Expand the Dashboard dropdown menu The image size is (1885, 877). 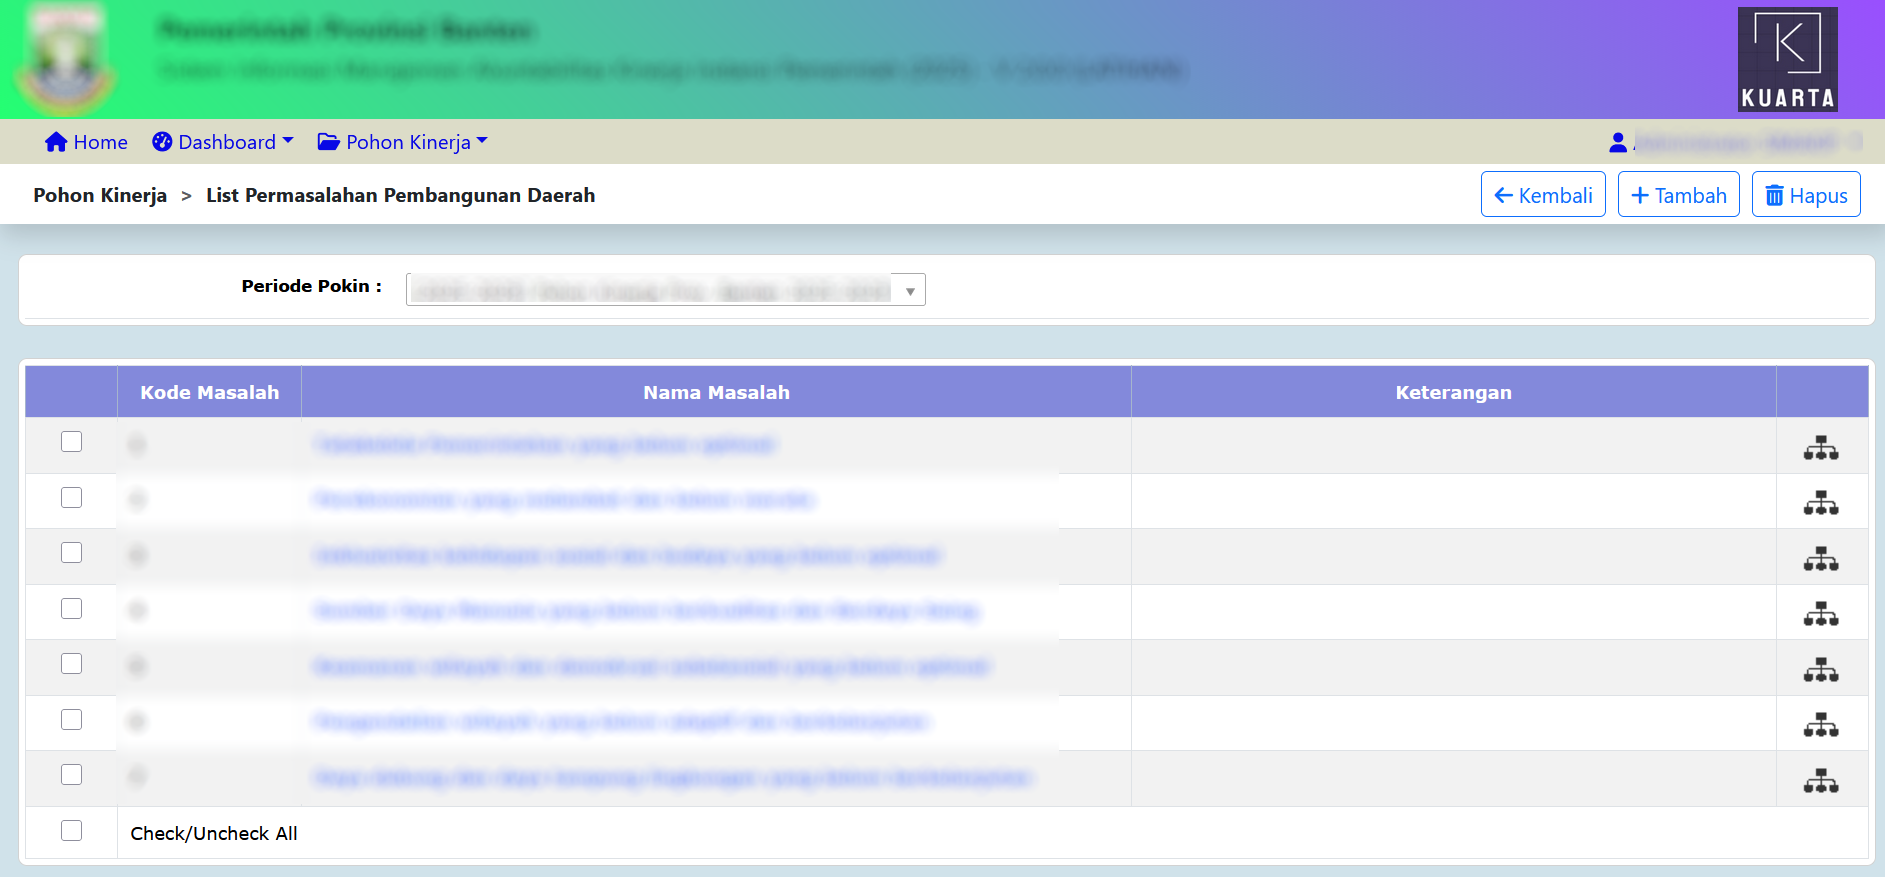click(x=223, y=142)
